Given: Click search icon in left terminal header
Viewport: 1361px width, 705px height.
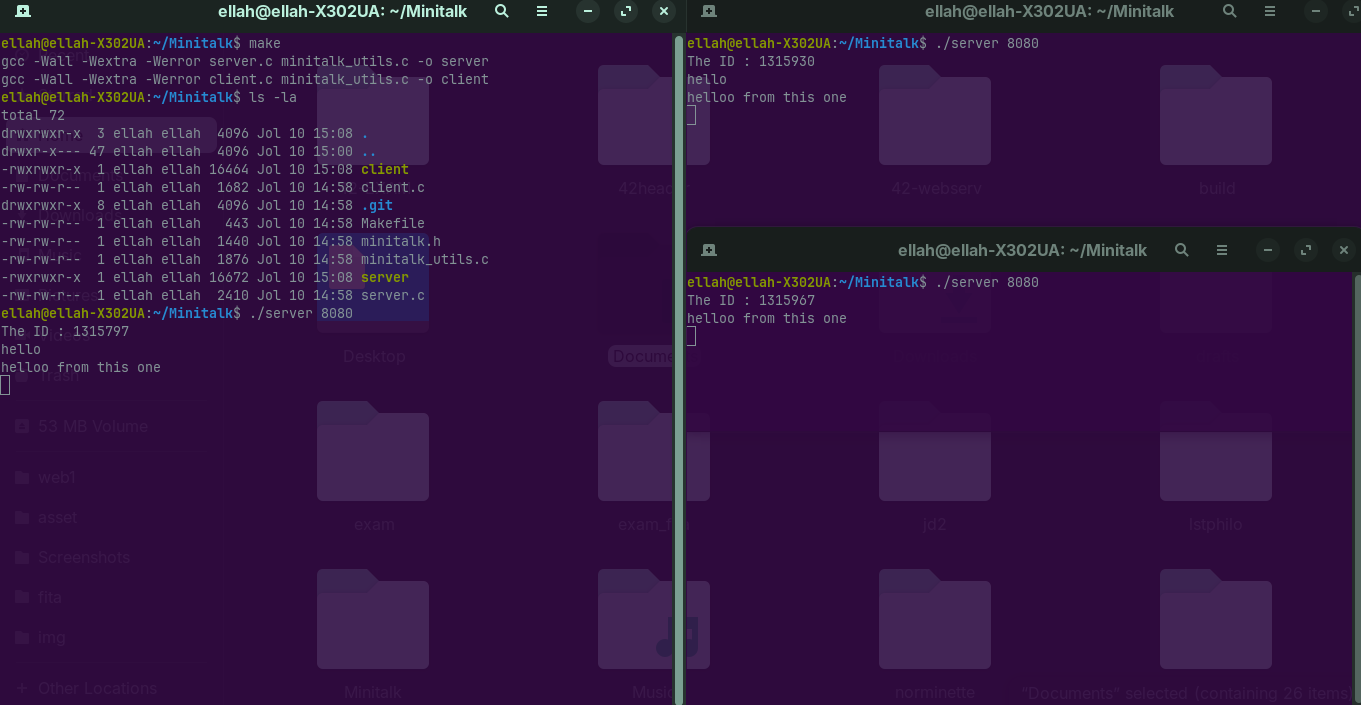Looking at the screenshot, I should [x=502, y=12].
